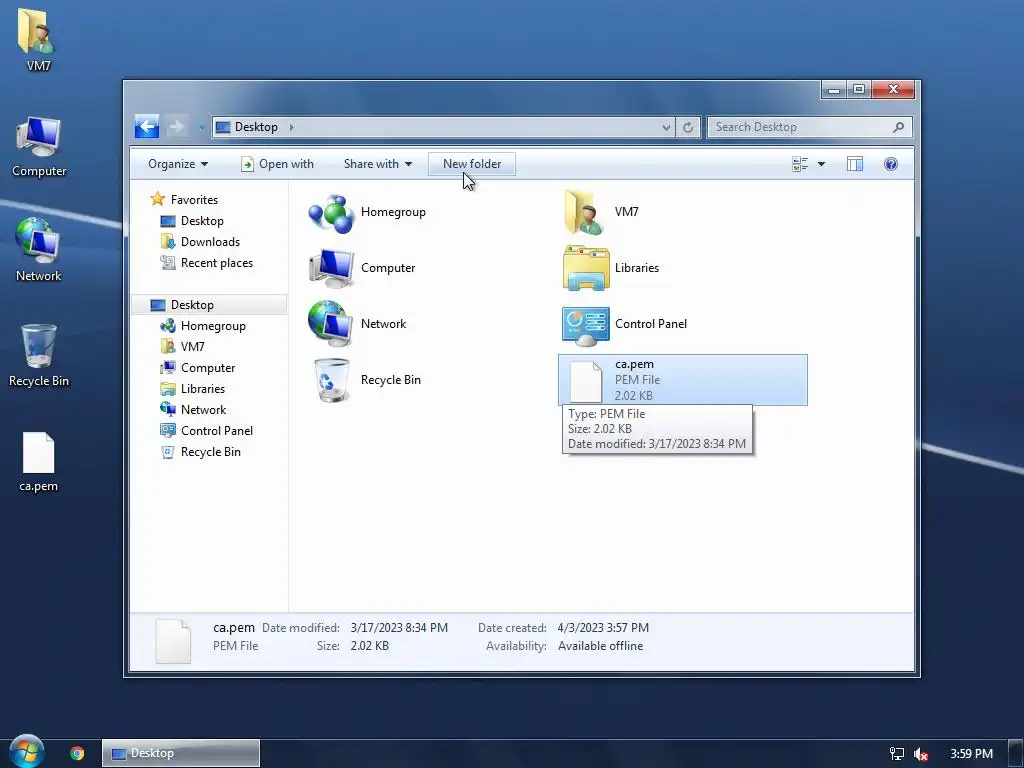Click Date created value 4/3/2023 3:57 PM
Viewport: 1024px width, 768px height.
point(603,628)
